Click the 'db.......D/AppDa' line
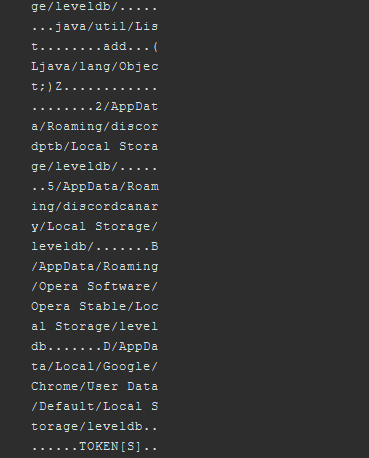Image resolution: width=369 pixels, height=458 pixels. click(95, 347)
